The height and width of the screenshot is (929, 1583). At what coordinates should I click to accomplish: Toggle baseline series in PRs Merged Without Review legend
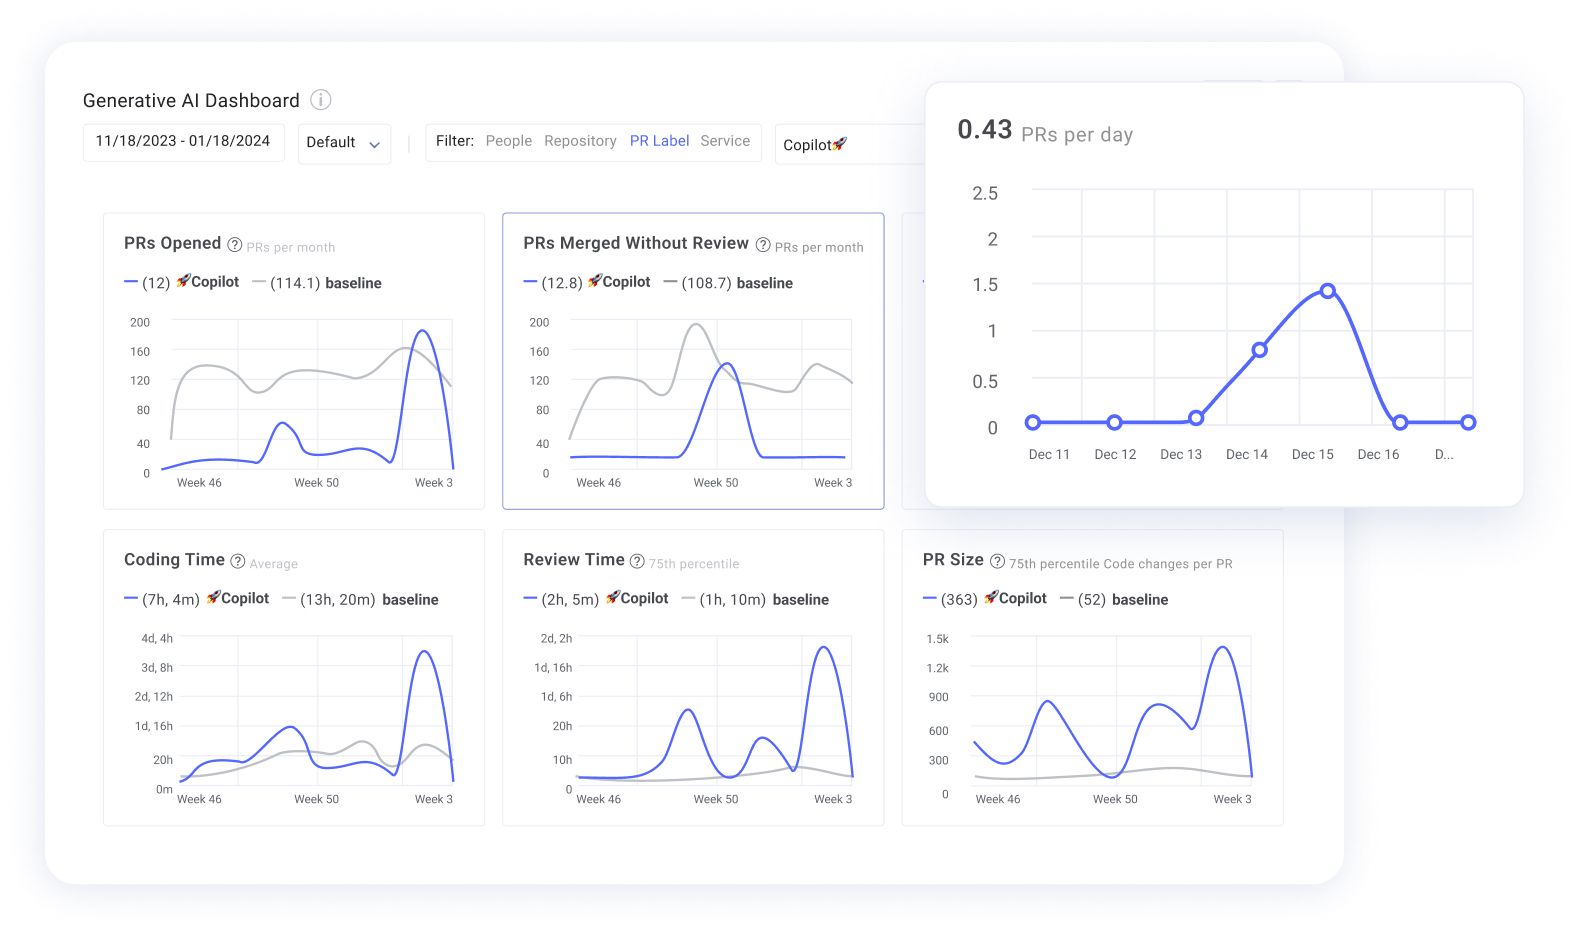point(728,283)
